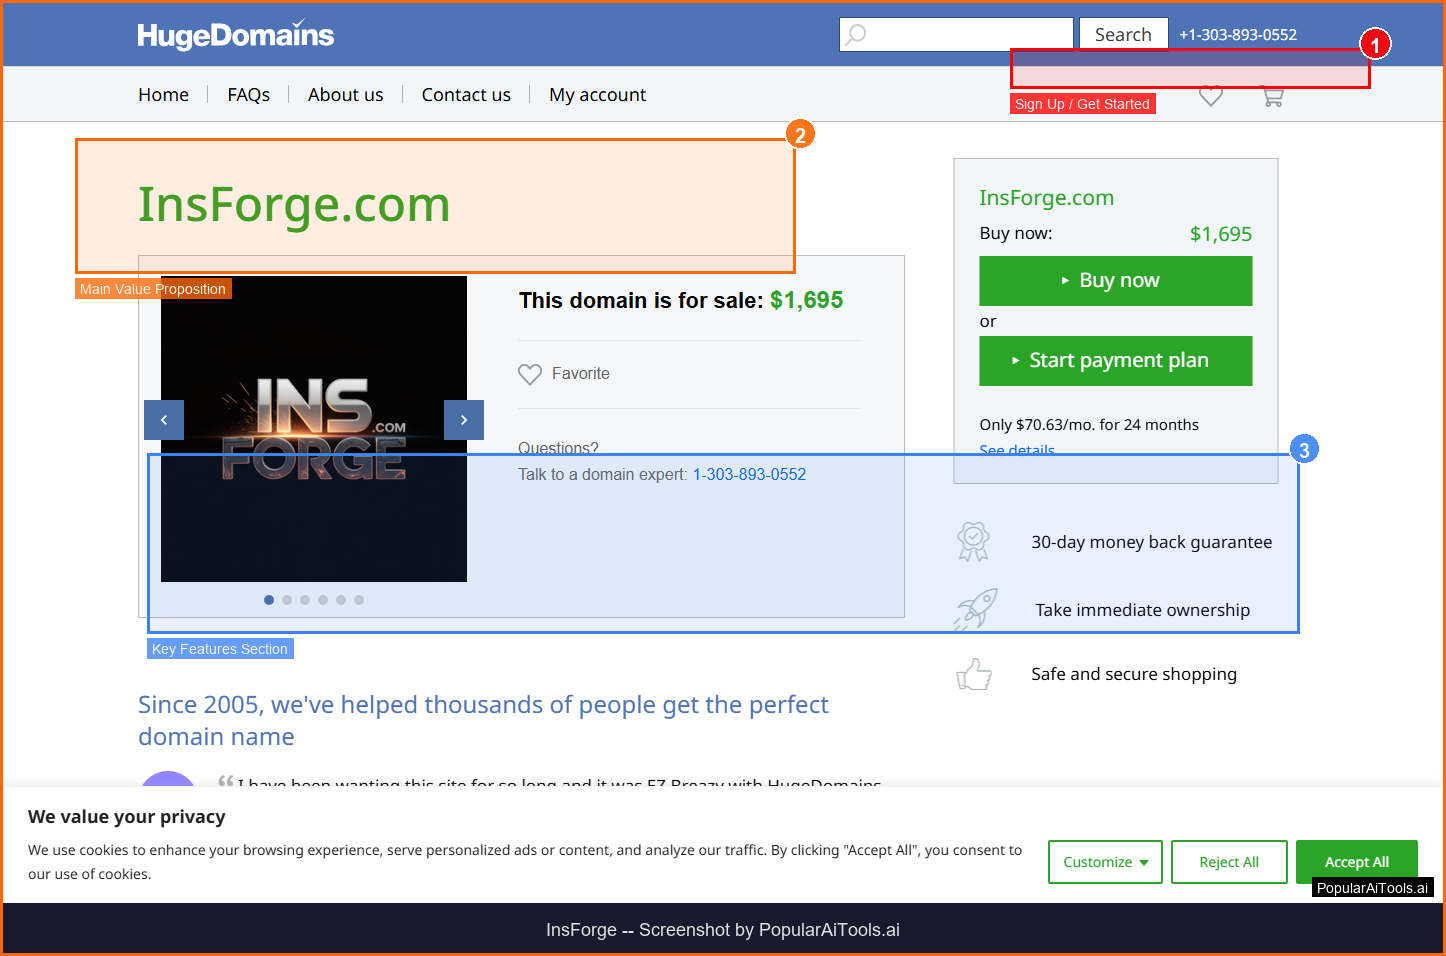This screenshot has height=956, width=1446.
Task: Expand the Customize cookie options dropdown
Action: (x=1105, y=862)
